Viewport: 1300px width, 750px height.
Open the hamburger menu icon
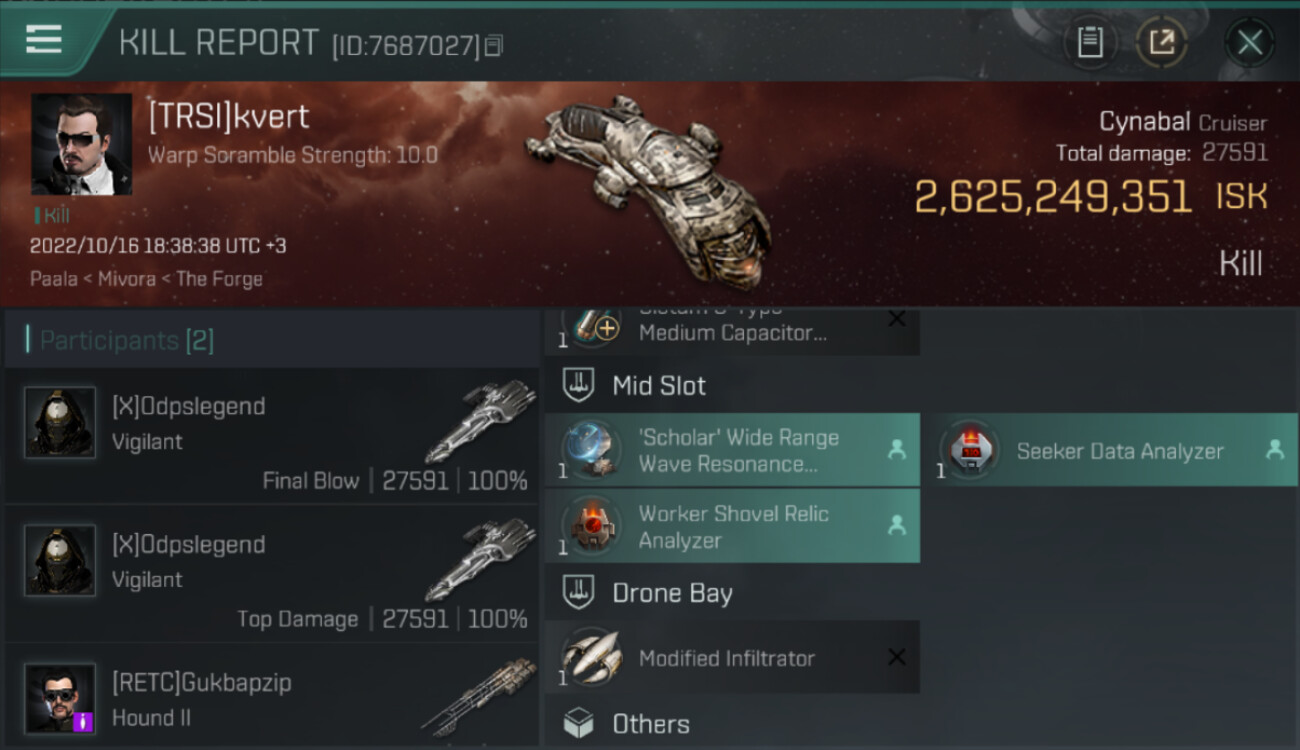pyautogui.click(x=44, y=40)
